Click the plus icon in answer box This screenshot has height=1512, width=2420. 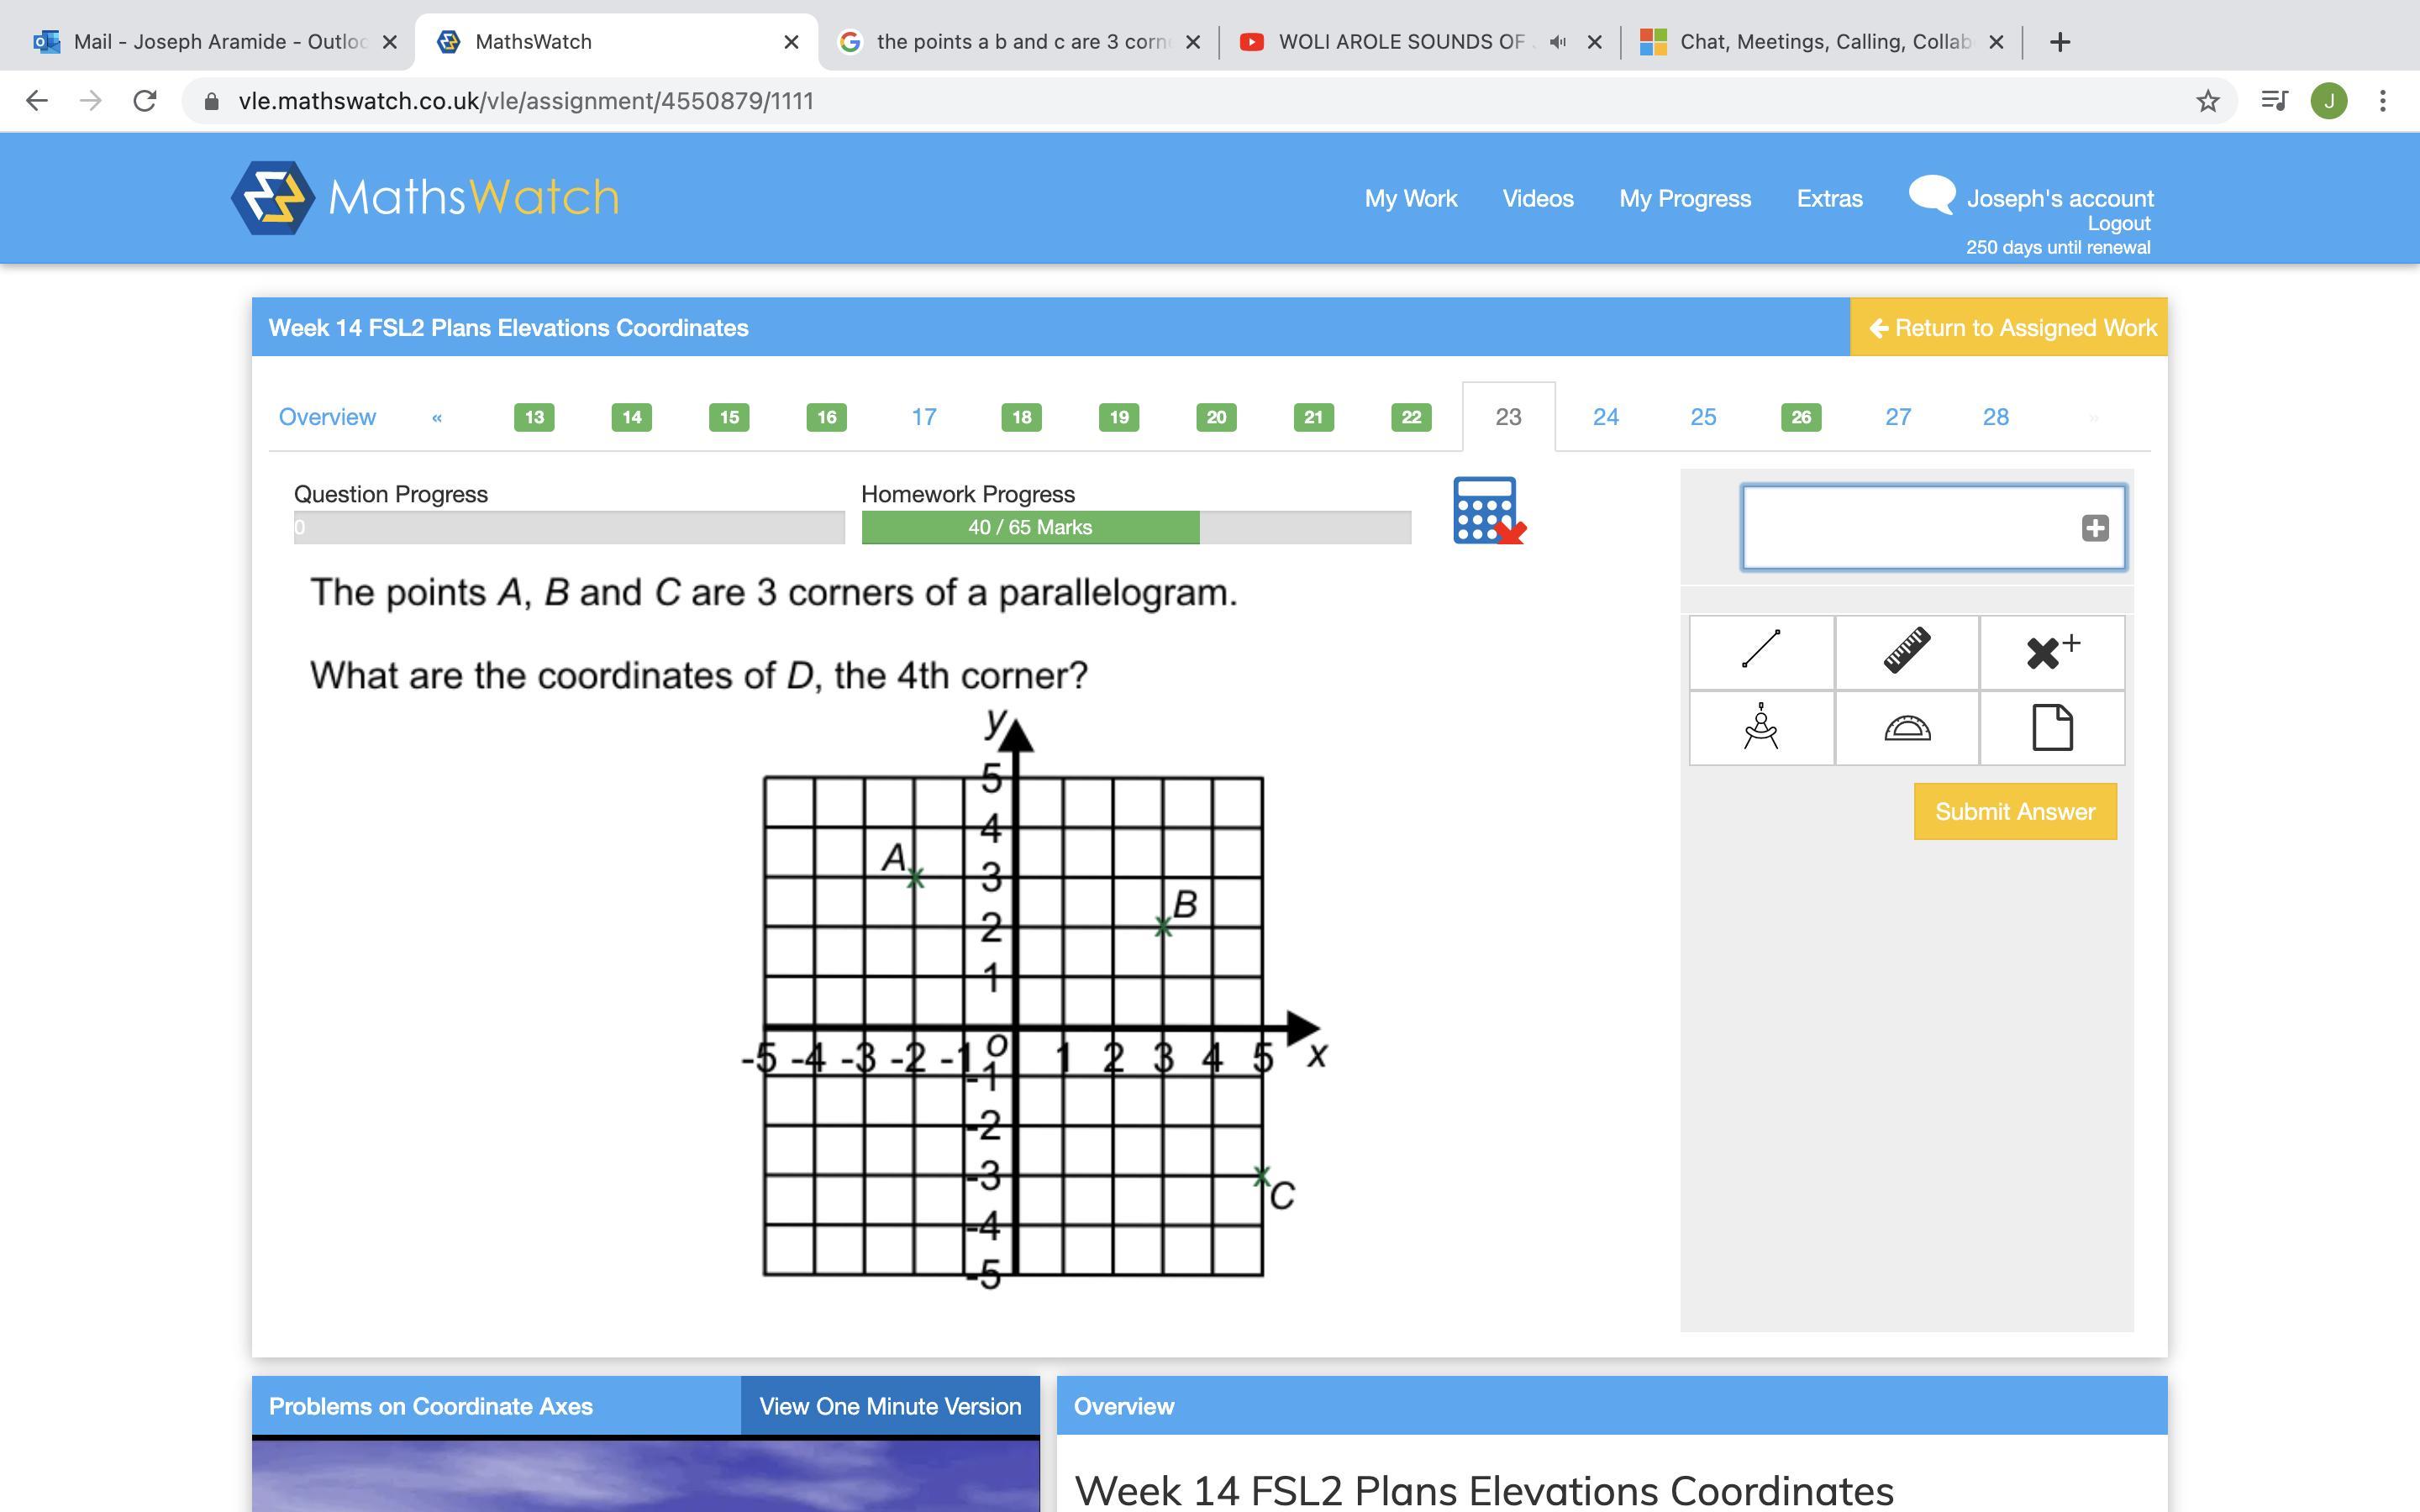(2095, 528)
